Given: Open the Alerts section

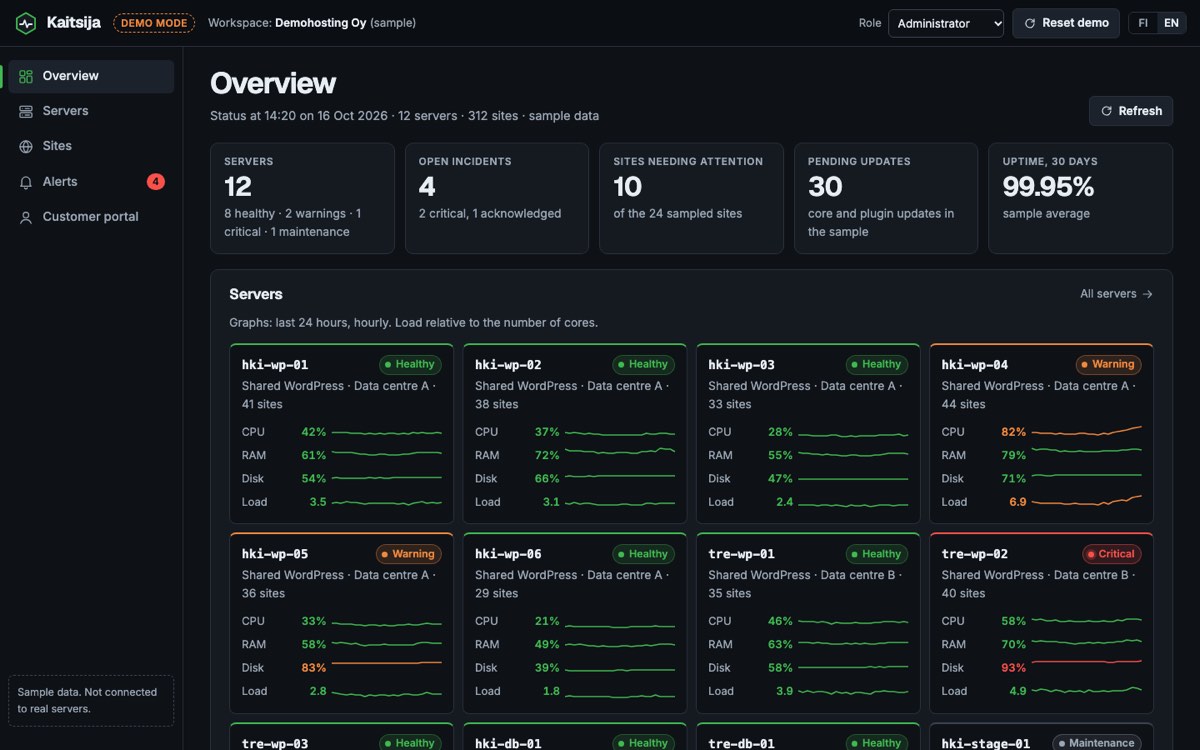Looking at the screenshot, I should click(x=91, y=182).
